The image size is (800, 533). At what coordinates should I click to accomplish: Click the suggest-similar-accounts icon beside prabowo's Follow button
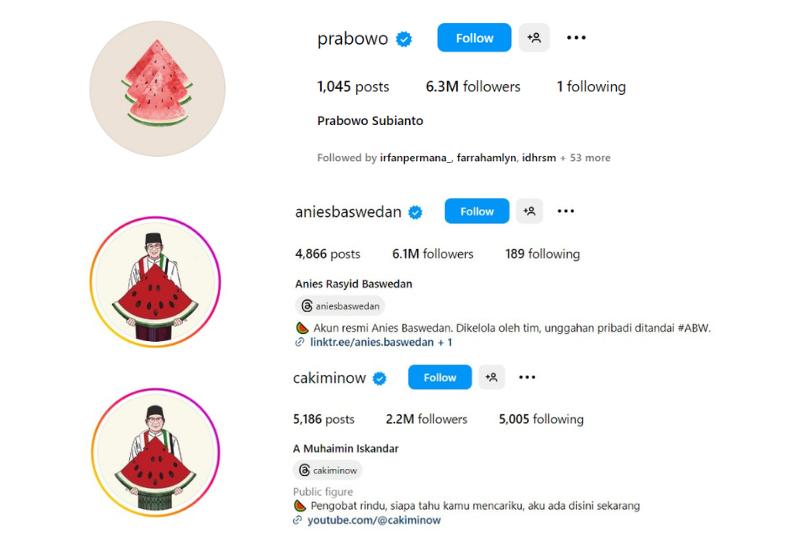pyautogui.click(x=534, y=38)
